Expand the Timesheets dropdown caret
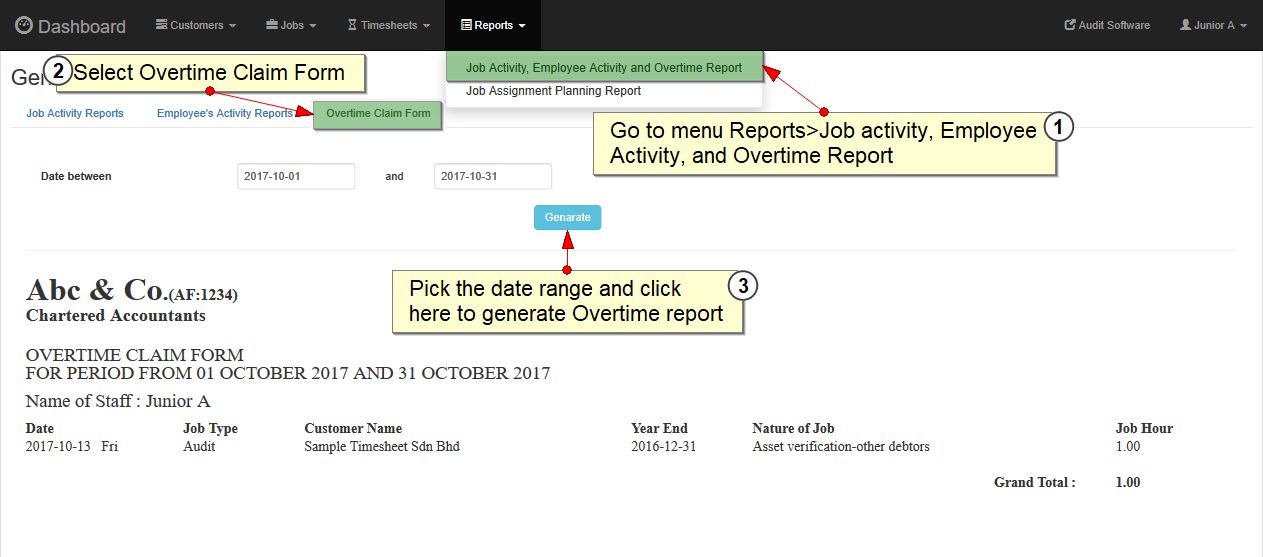 coord(427,26)
